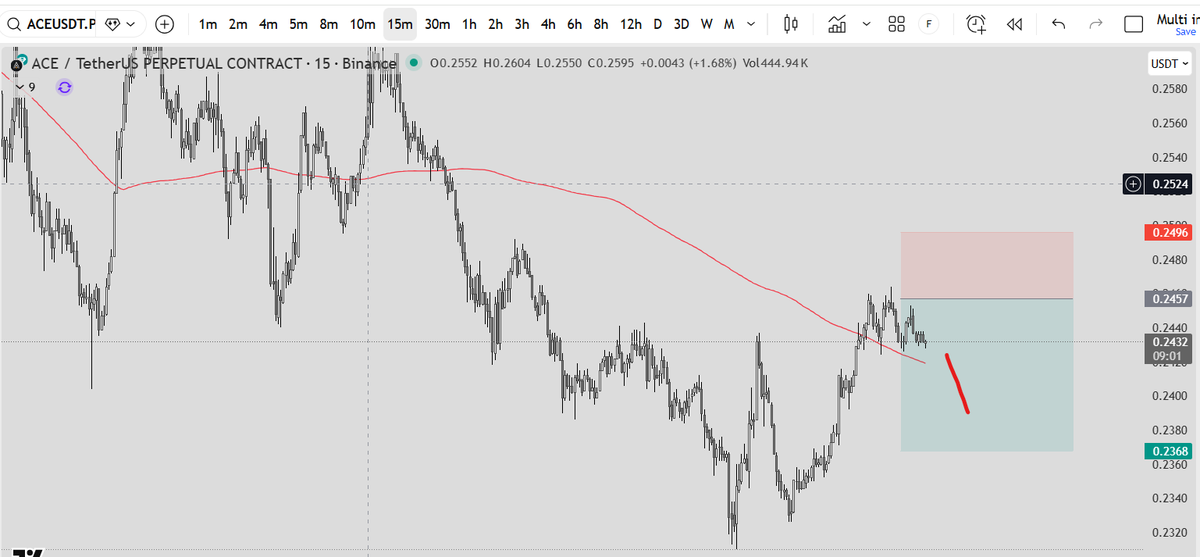Select the gray 0.2457 entry price label
The width and height of the screenshot is (1200, 557).
[1167, 299]
